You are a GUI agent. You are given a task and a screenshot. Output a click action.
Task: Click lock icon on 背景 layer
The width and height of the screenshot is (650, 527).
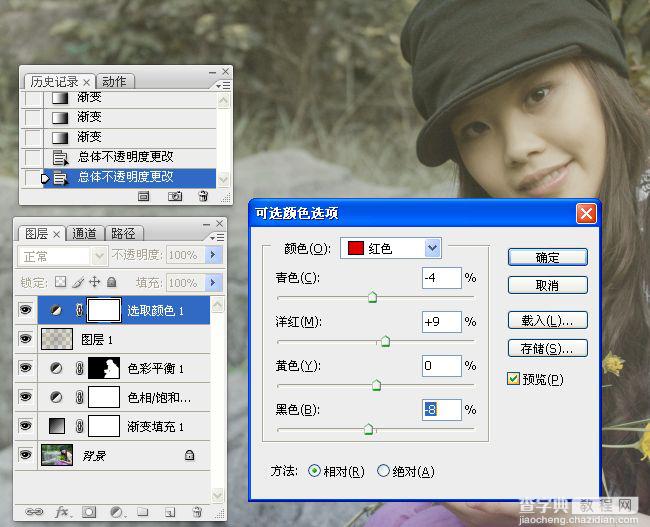pyautogui.click(x=189, y=455)
